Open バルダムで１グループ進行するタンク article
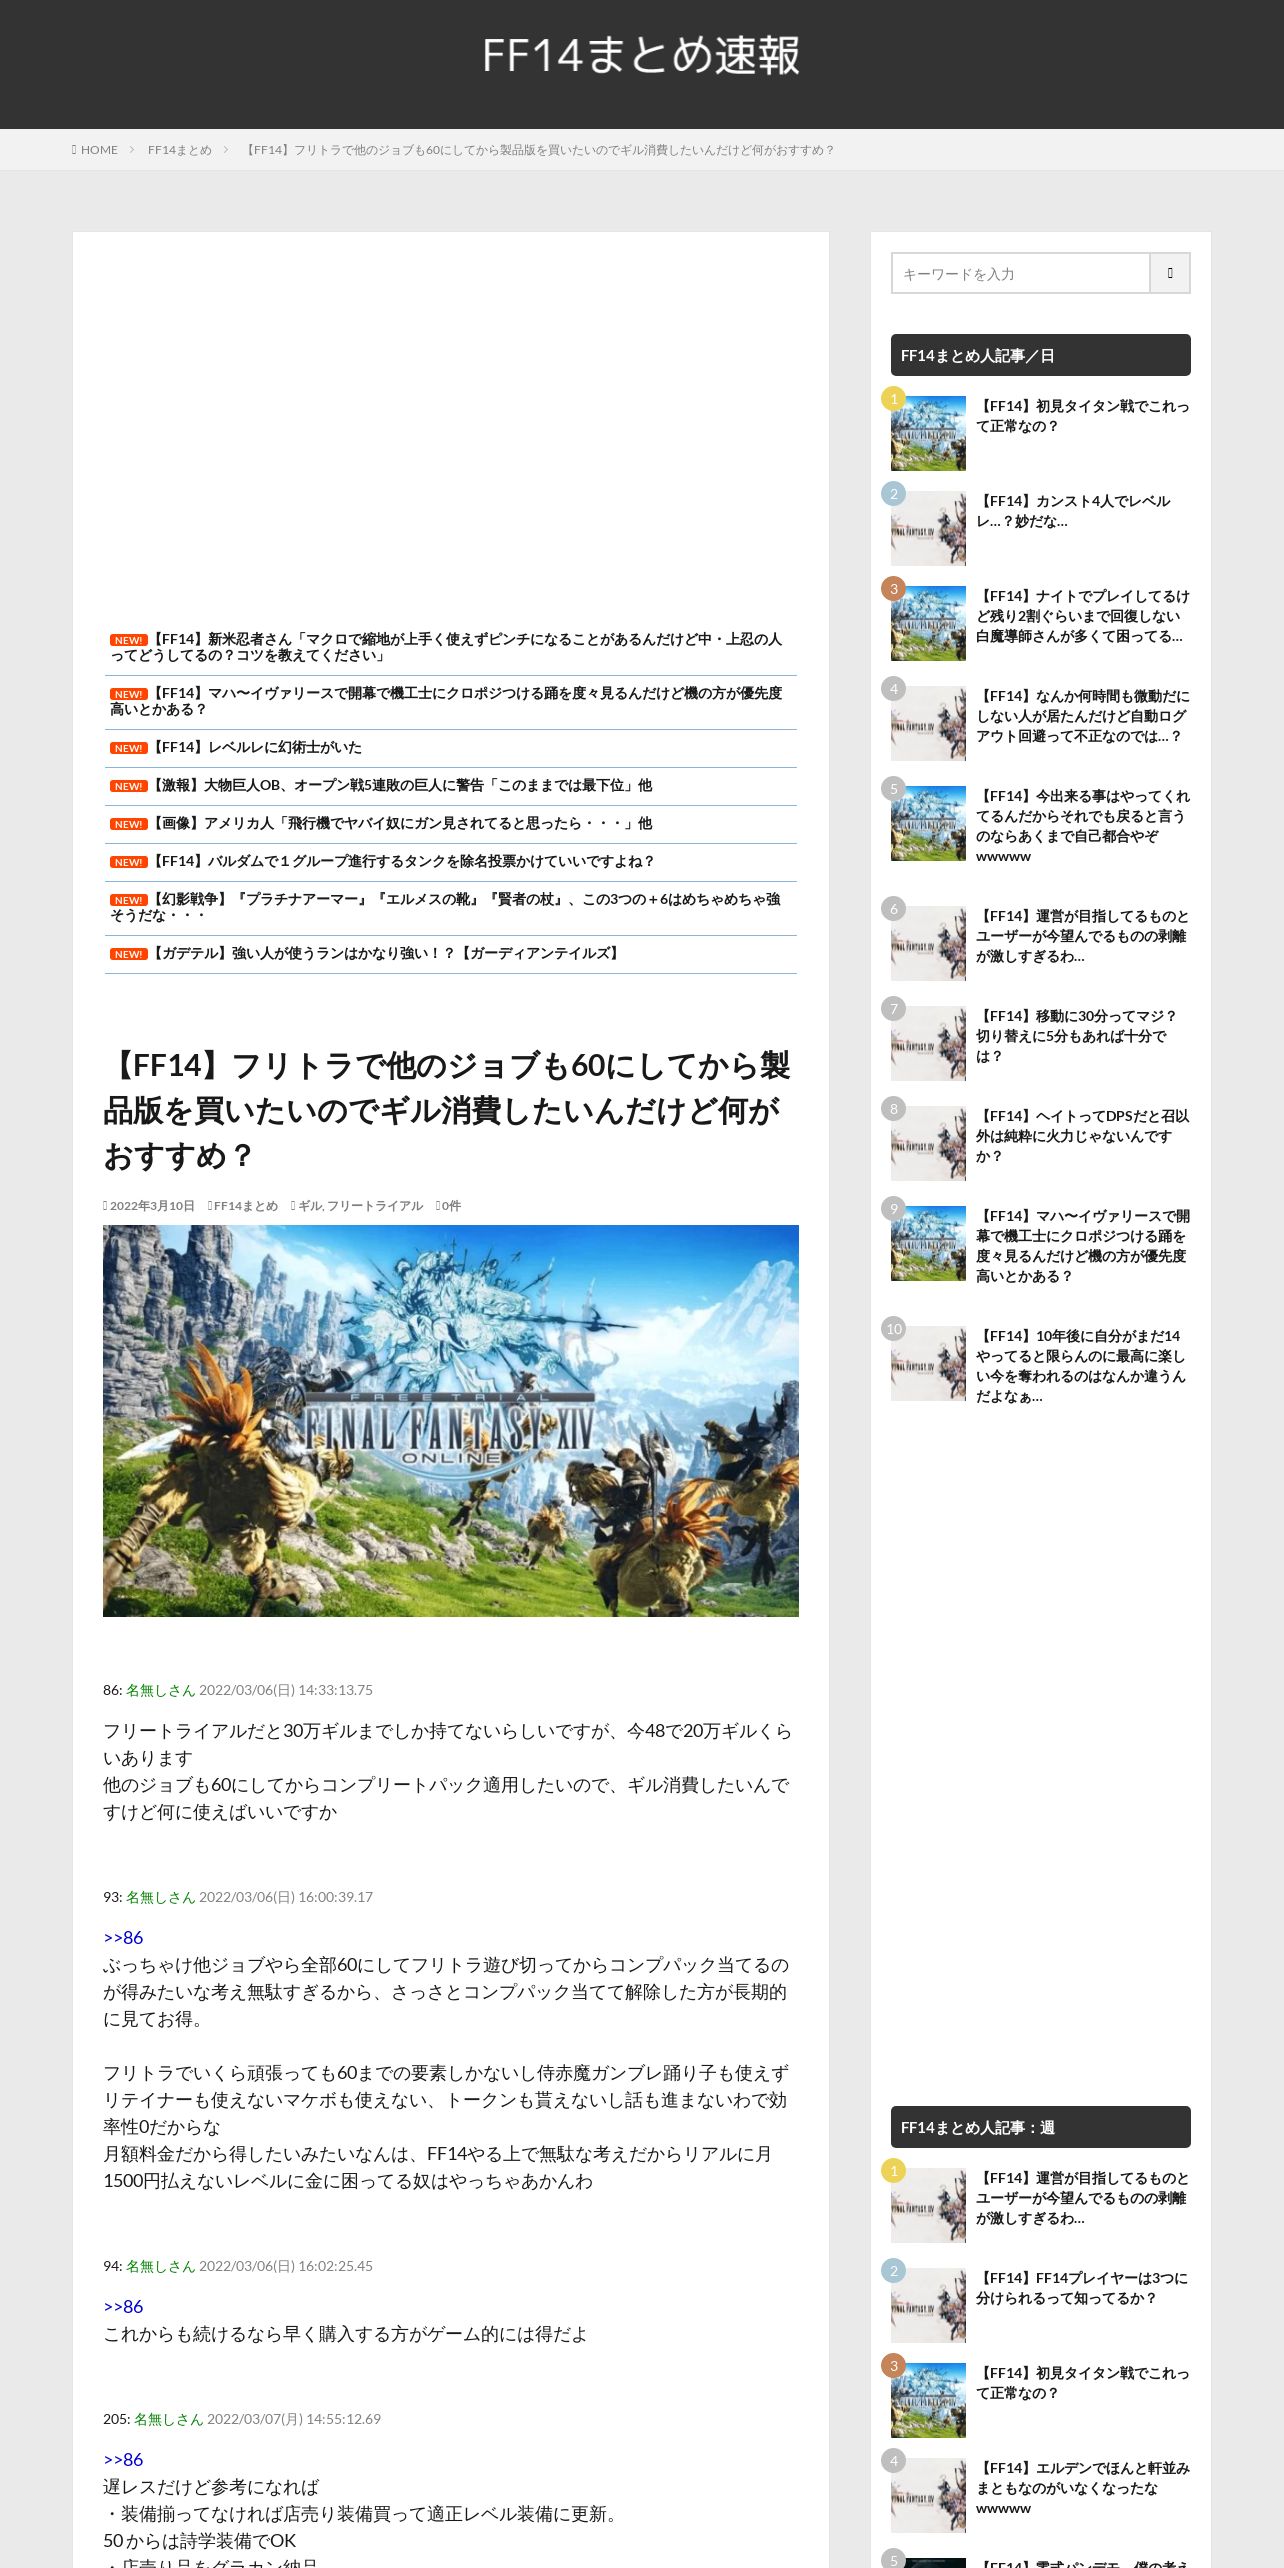1284x2568 pixels. point(402,861)
